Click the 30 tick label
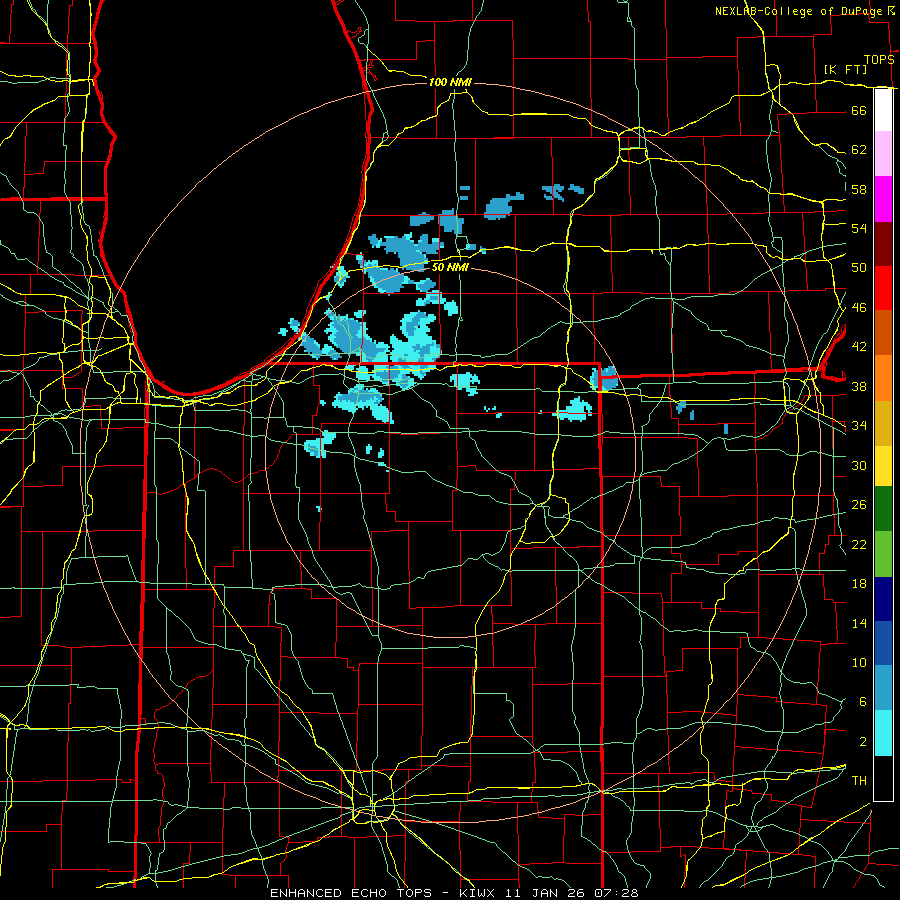 (x=859, y=465)
